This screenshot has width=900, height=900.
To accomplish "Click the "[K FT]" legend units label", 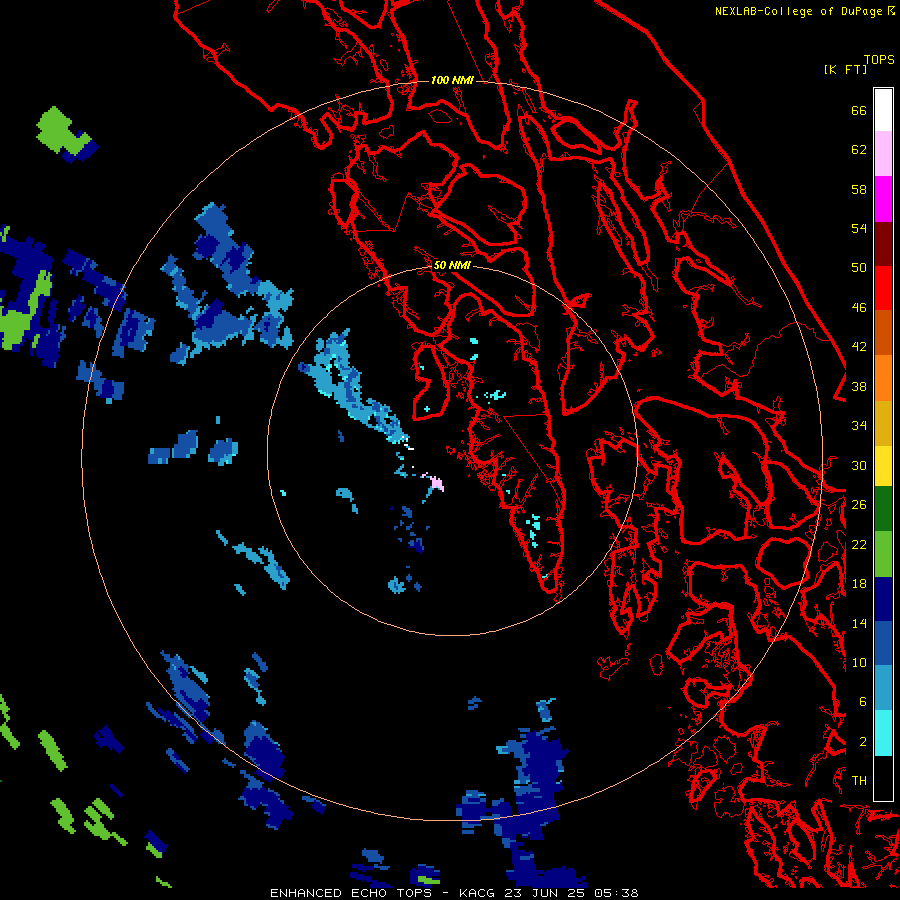I will click(x=845, y=70).
